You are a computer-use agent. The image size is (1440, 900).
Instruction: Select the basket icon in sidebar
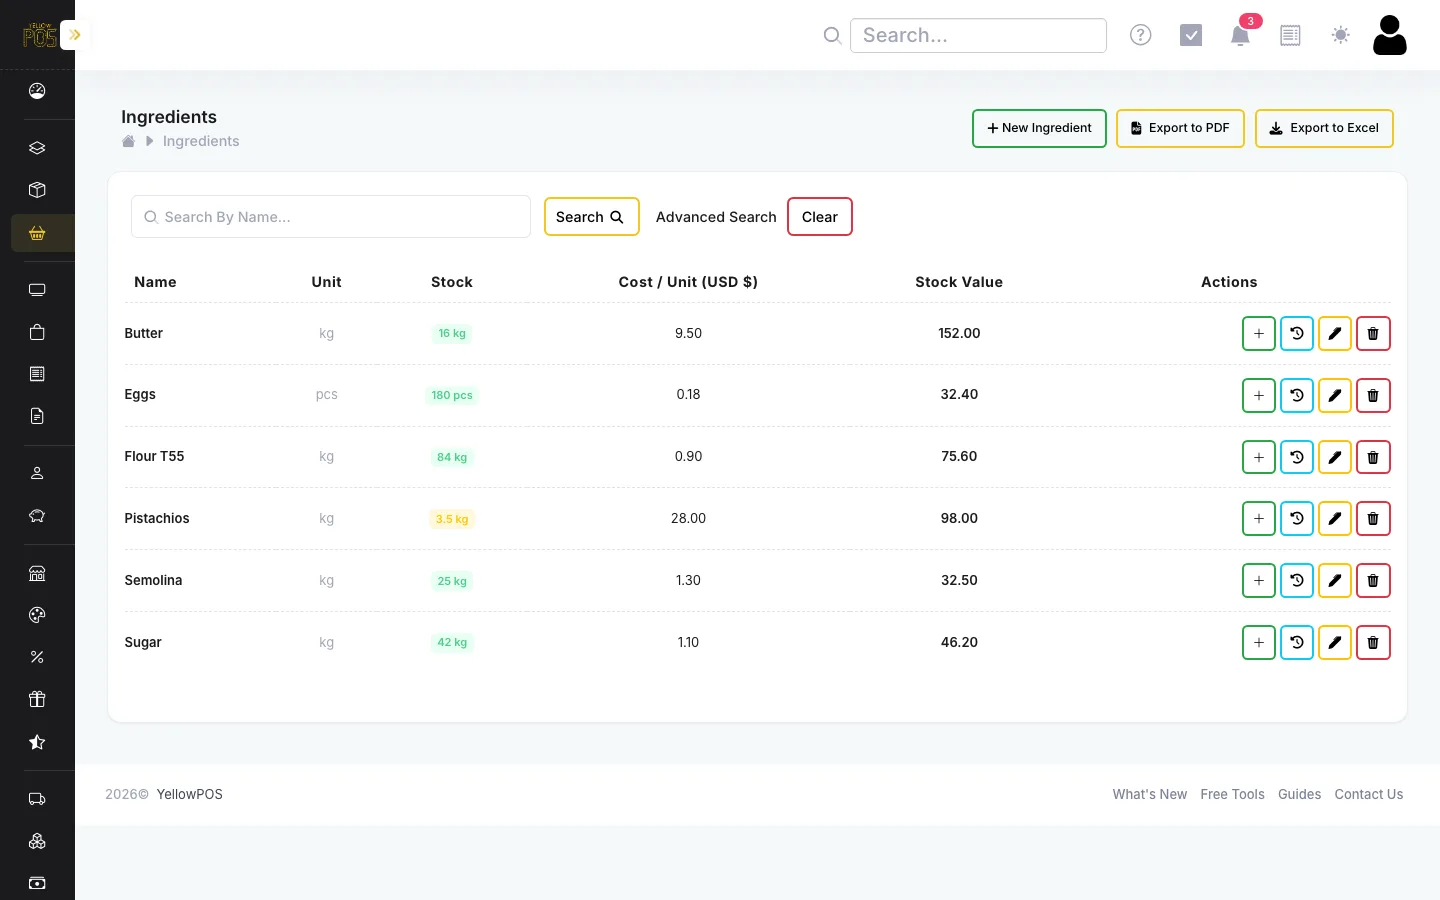click(x=37, y=233)
